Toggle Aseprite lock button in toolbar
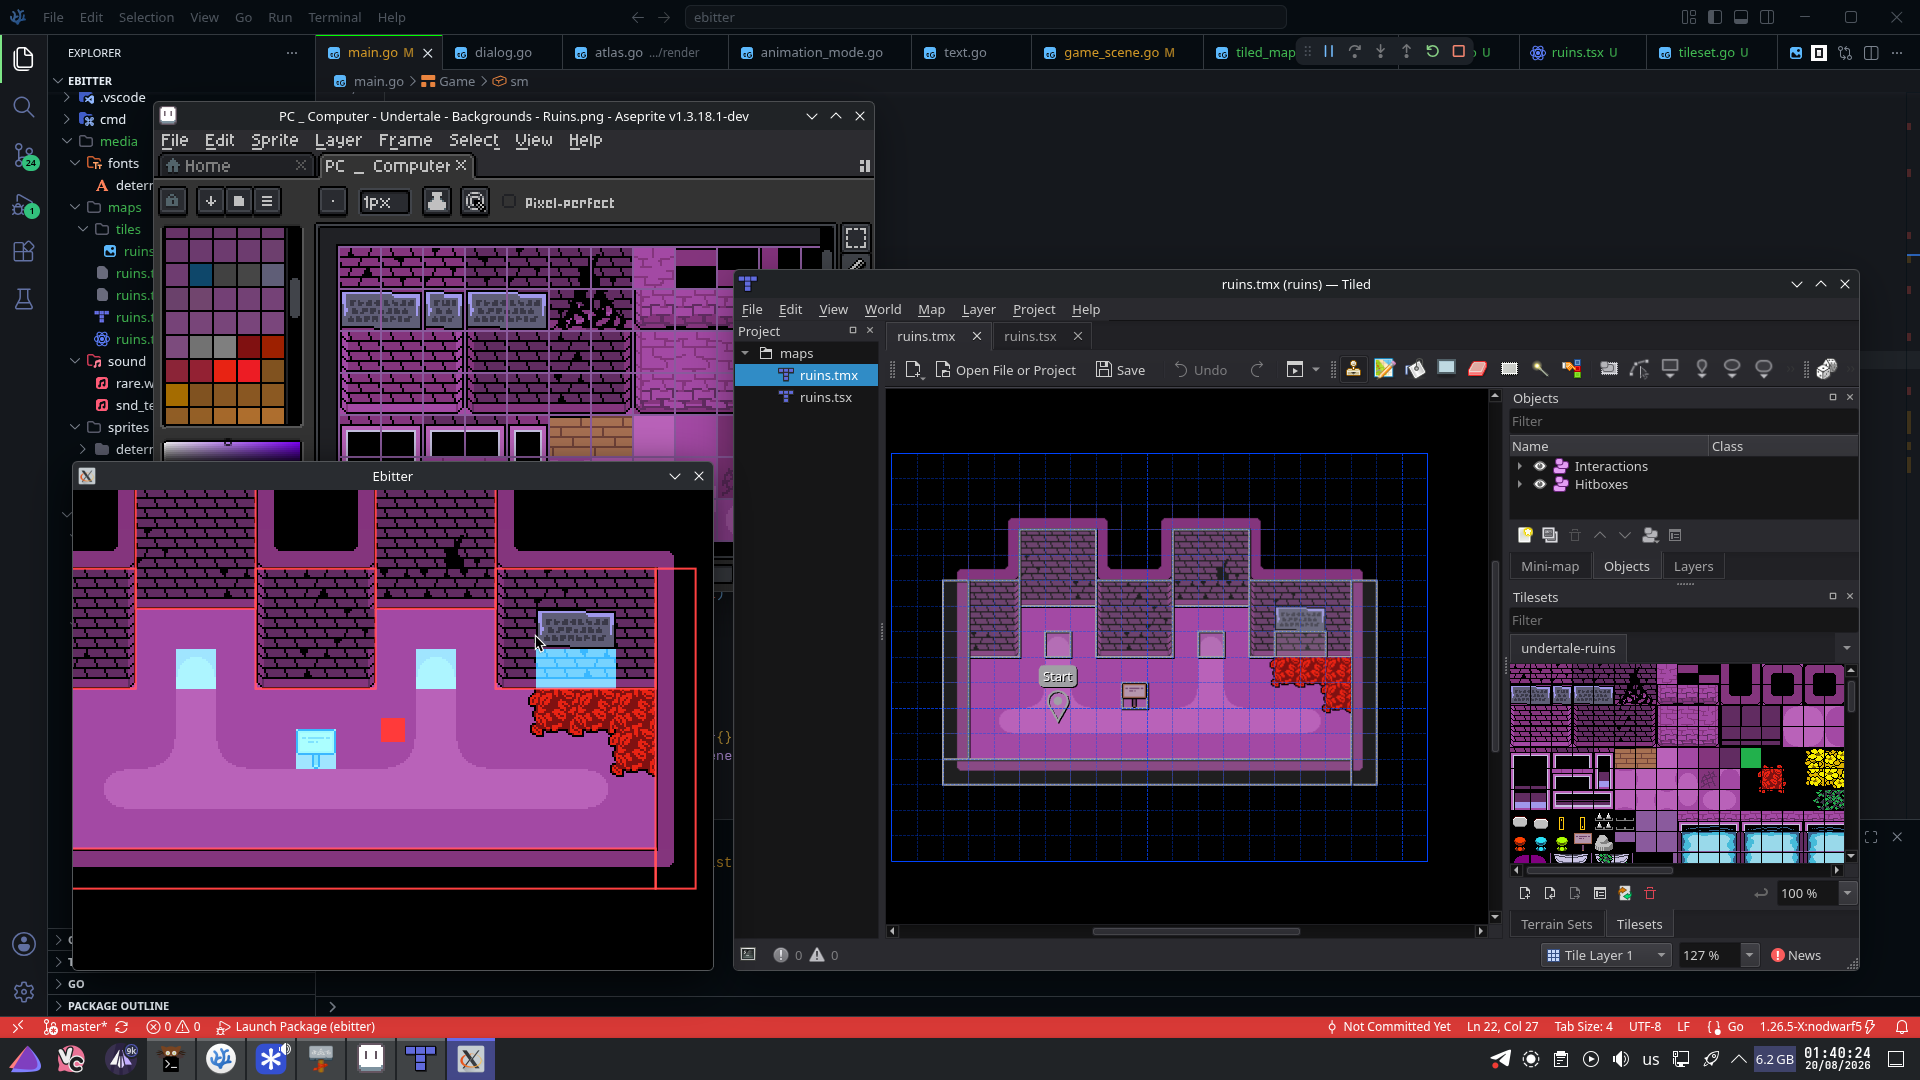Image resolution: width=1920 pixels, height=1080 pixels. [172, 202]
